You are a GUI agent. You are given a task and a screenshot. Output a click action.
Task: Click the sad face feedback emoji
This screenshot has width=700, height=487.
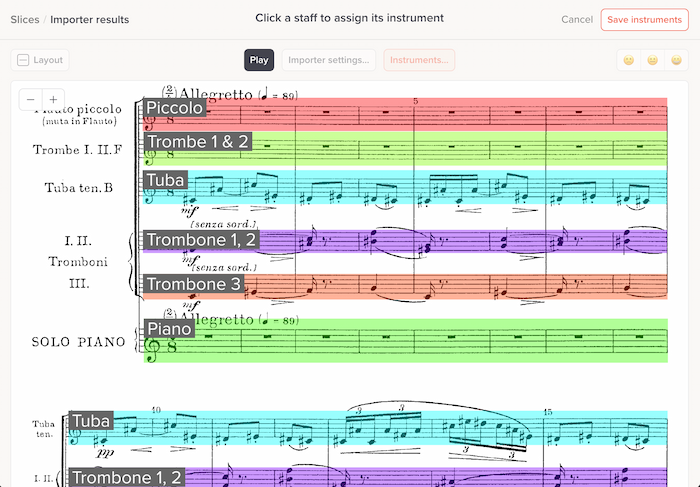[x=629, y=60]
